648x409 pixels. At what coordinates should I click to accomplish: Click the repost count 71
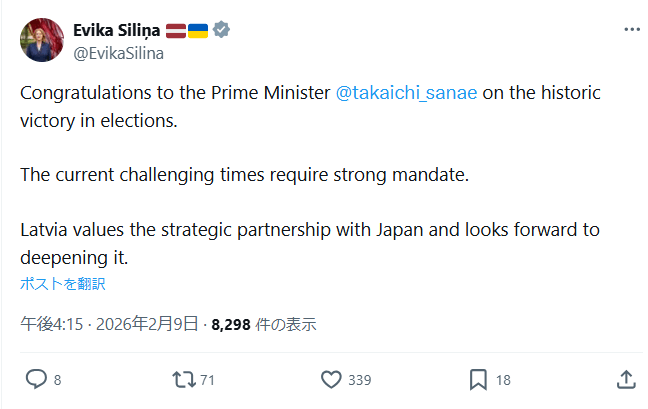click(208, 380)
